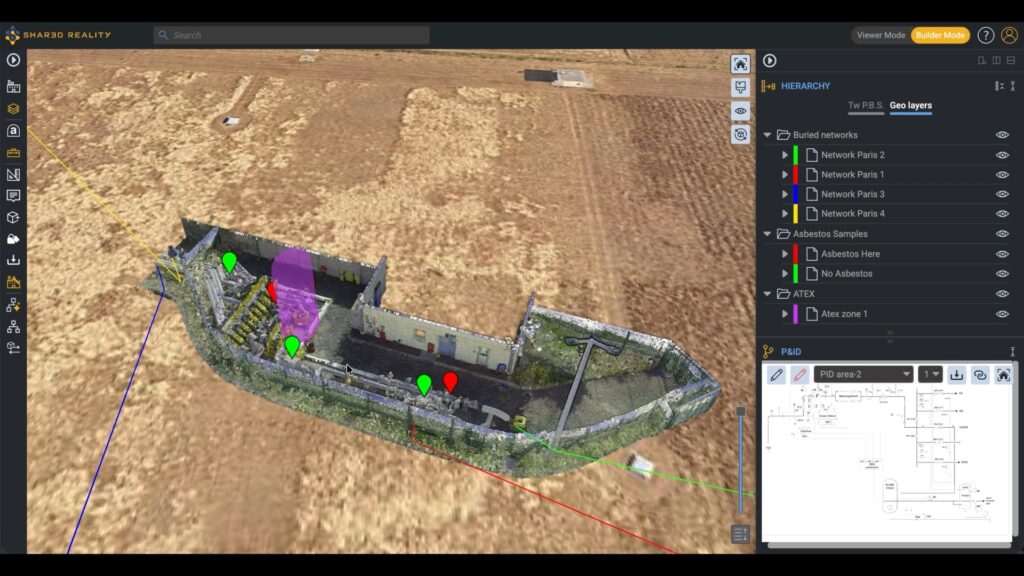Select the 3D cube object tool

(11, 217)
